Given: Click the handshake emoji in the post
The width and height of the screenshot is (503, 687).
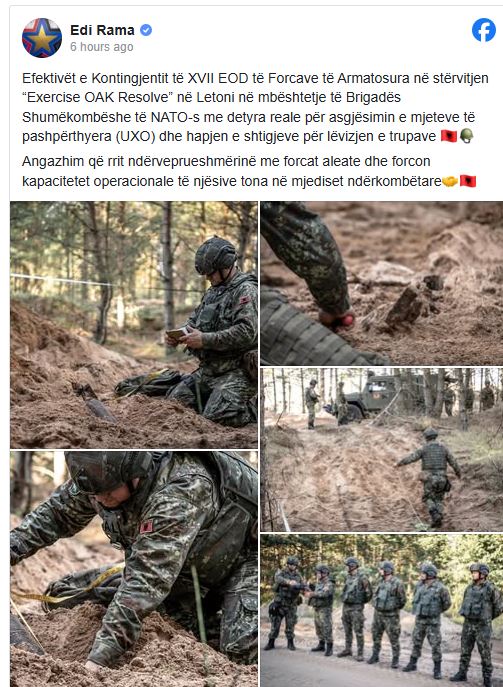Looking at the screenshot, I should (x=449, y=181).
